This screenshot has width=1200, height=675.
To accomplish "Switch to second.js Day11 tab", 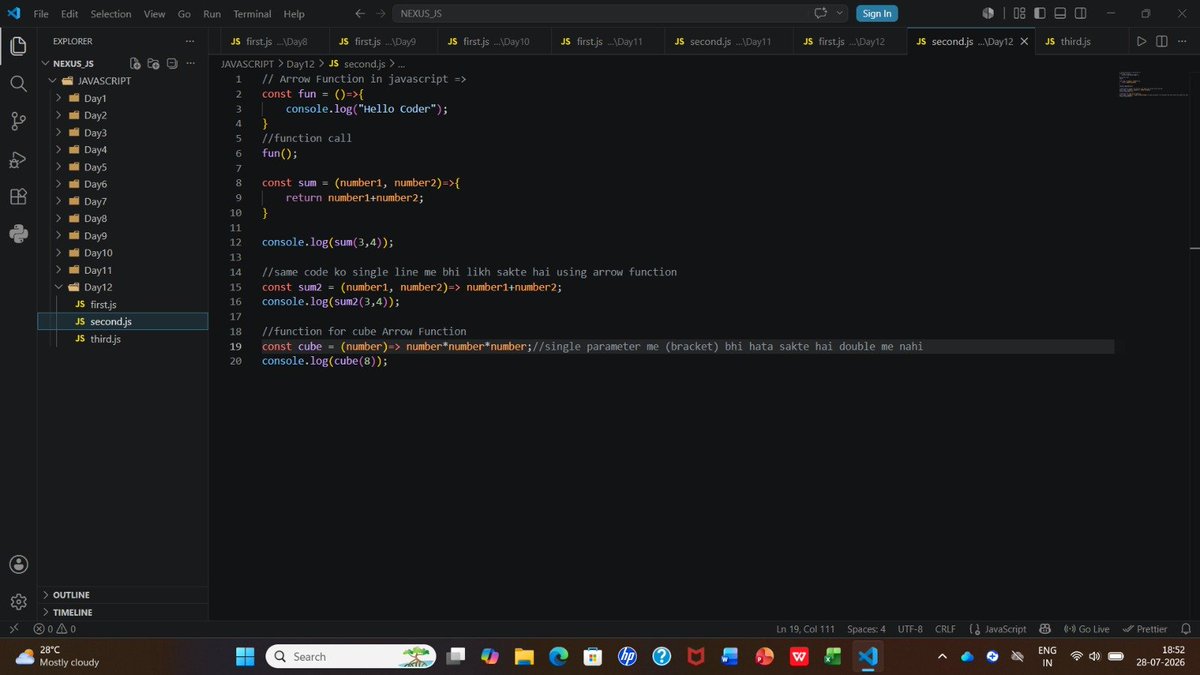I will pos(727,42).
